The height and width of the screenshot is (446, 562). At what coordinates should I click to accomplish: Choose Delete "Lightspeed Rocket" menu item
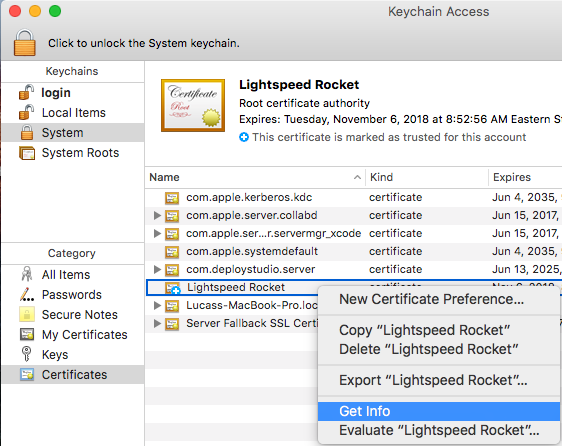[x=439, y=349]
